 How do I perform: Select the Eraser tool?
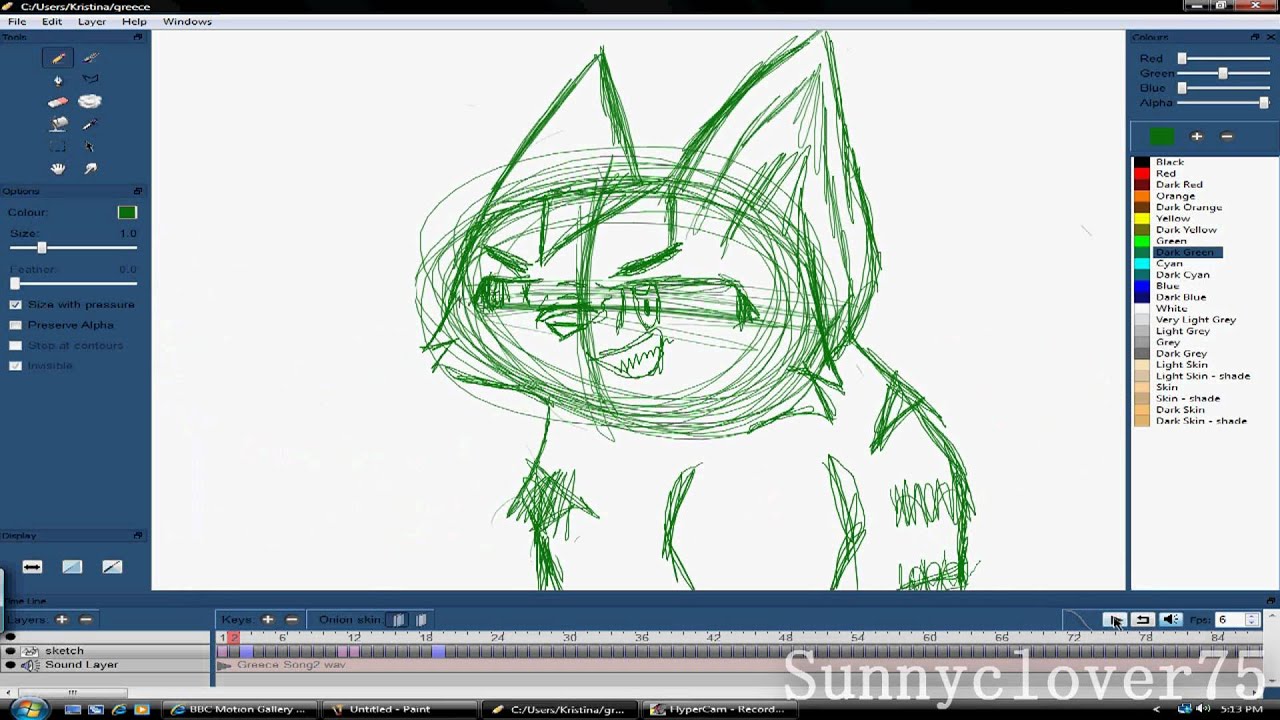coord(58,102)
